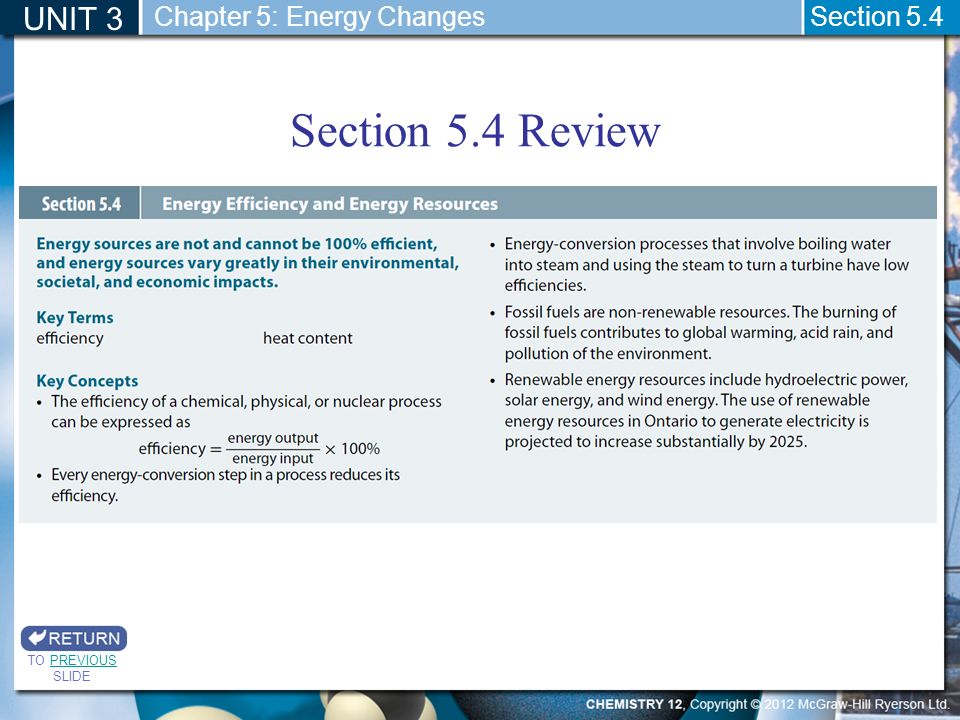This screenshot has width=960, height=720.
Task: Click 'projected to increase substantially by 2025' line
Action: 656,441
